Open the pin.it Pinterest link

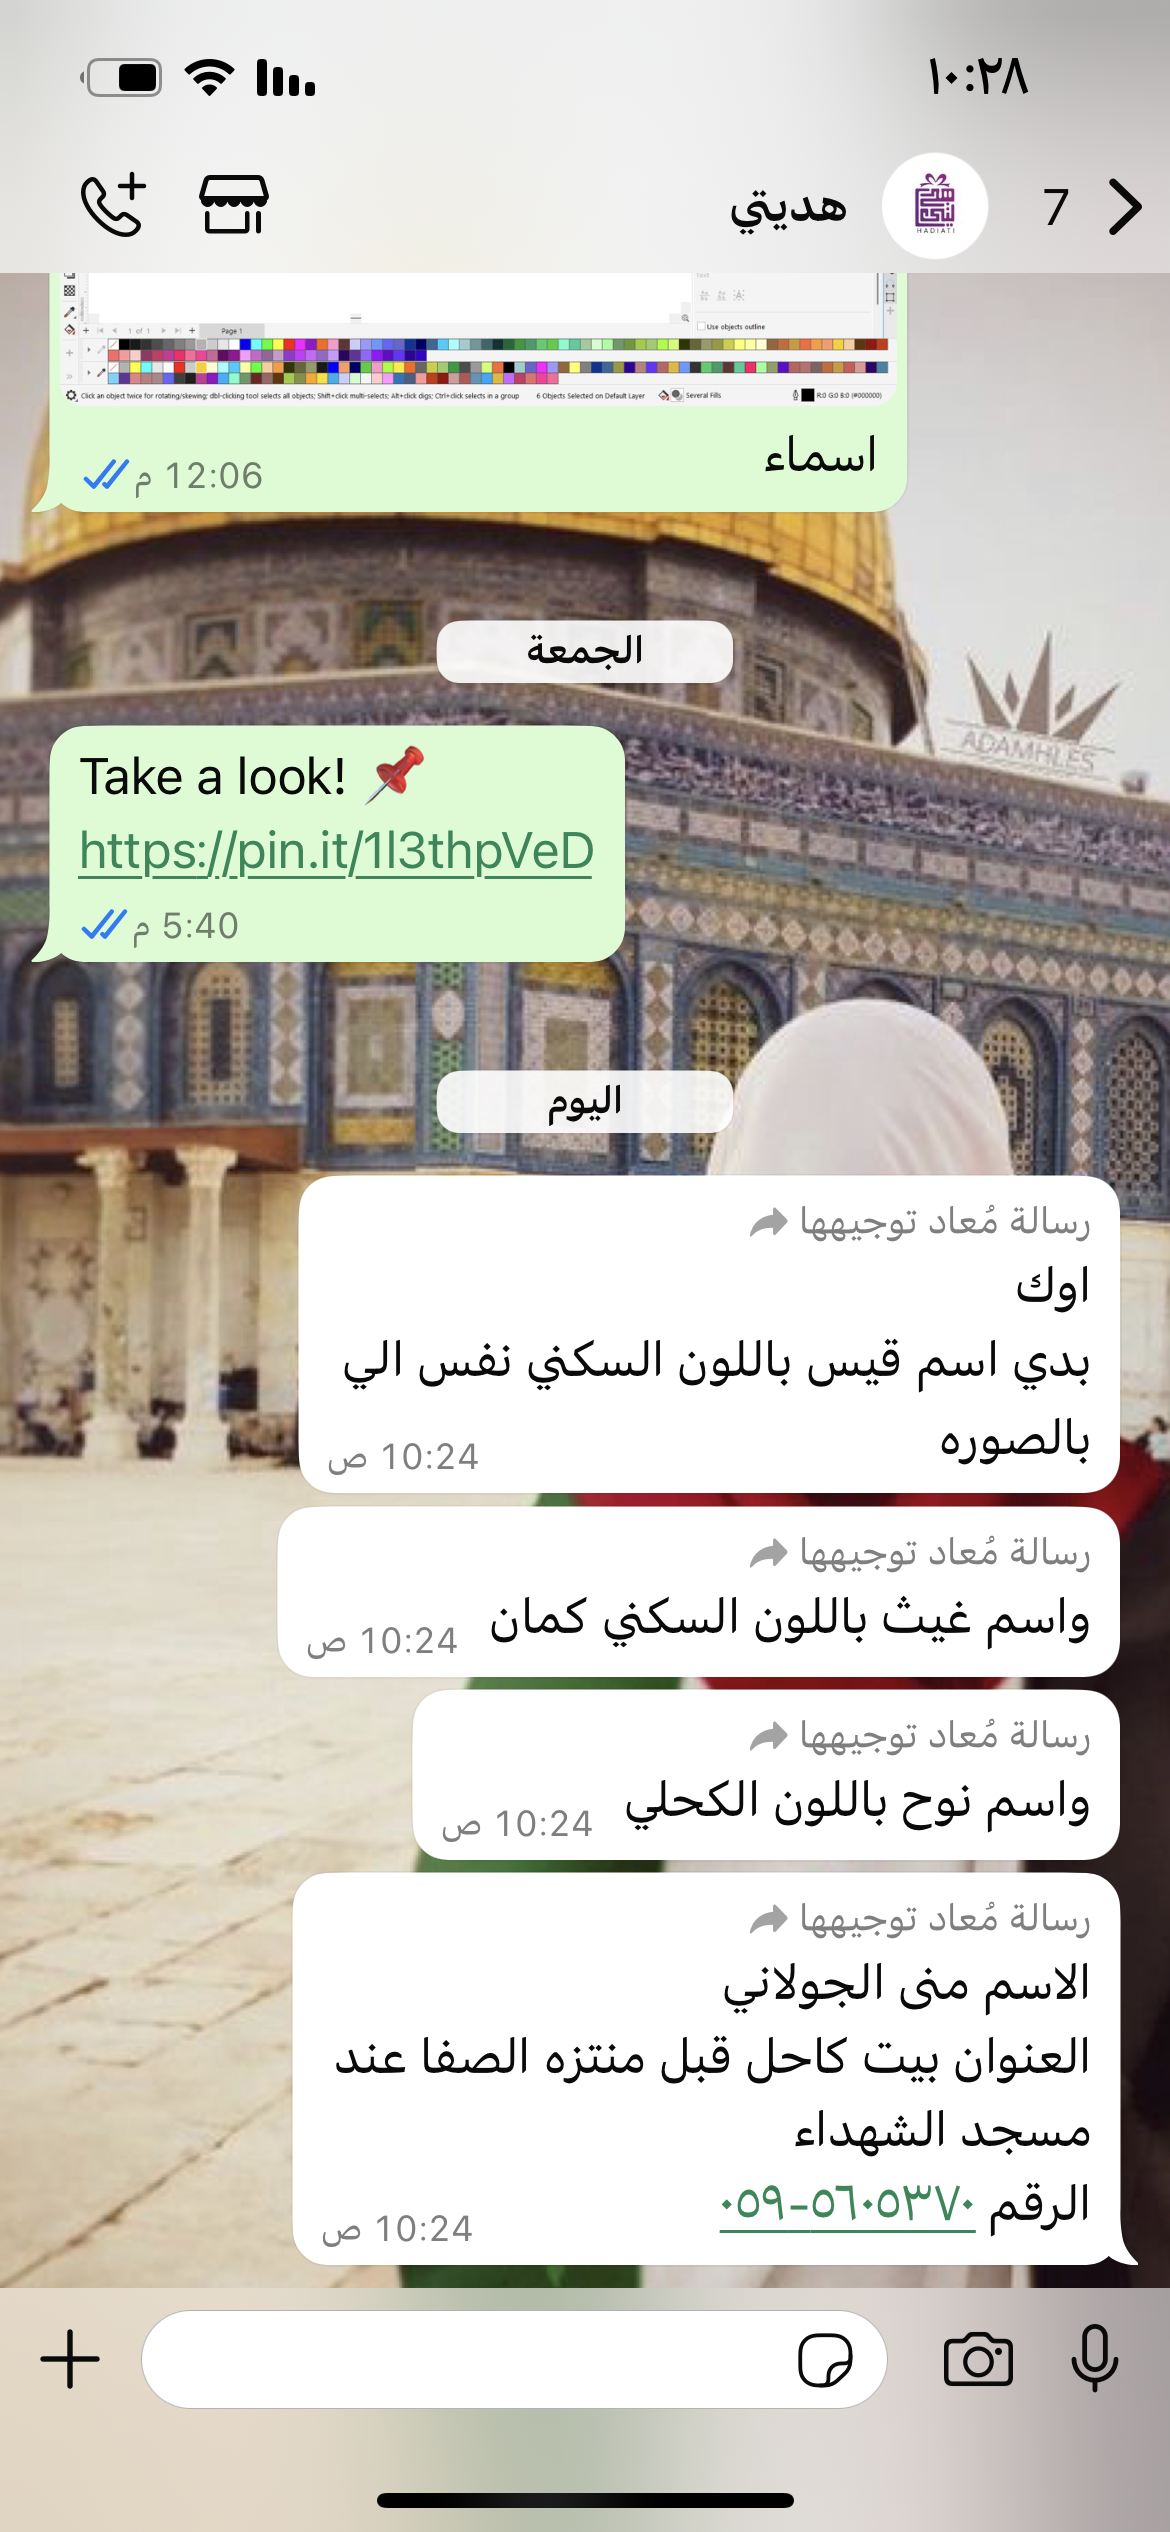tap(336, 851)
